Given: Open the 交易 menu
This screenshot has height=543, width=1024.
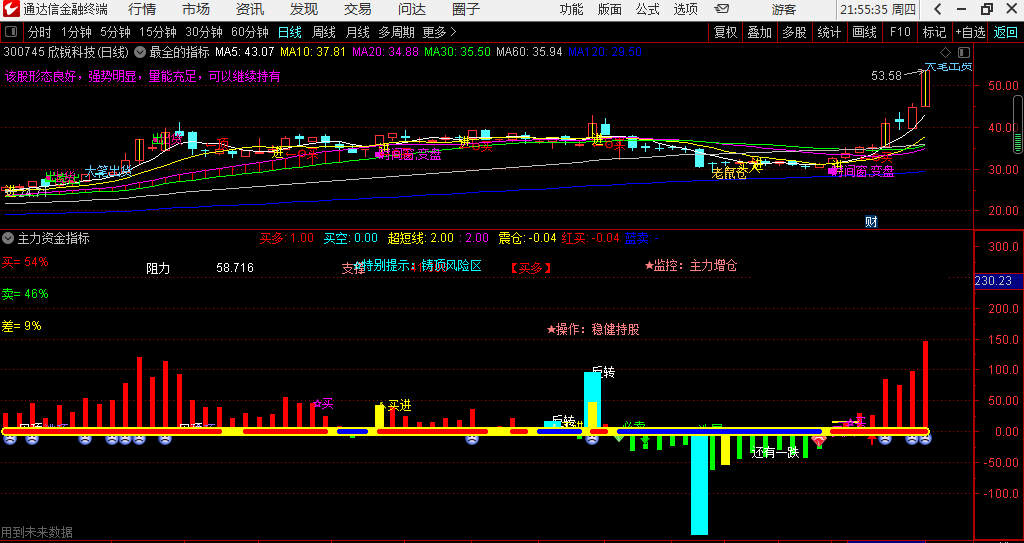Looking at the screenshot, I should point(358,9).
